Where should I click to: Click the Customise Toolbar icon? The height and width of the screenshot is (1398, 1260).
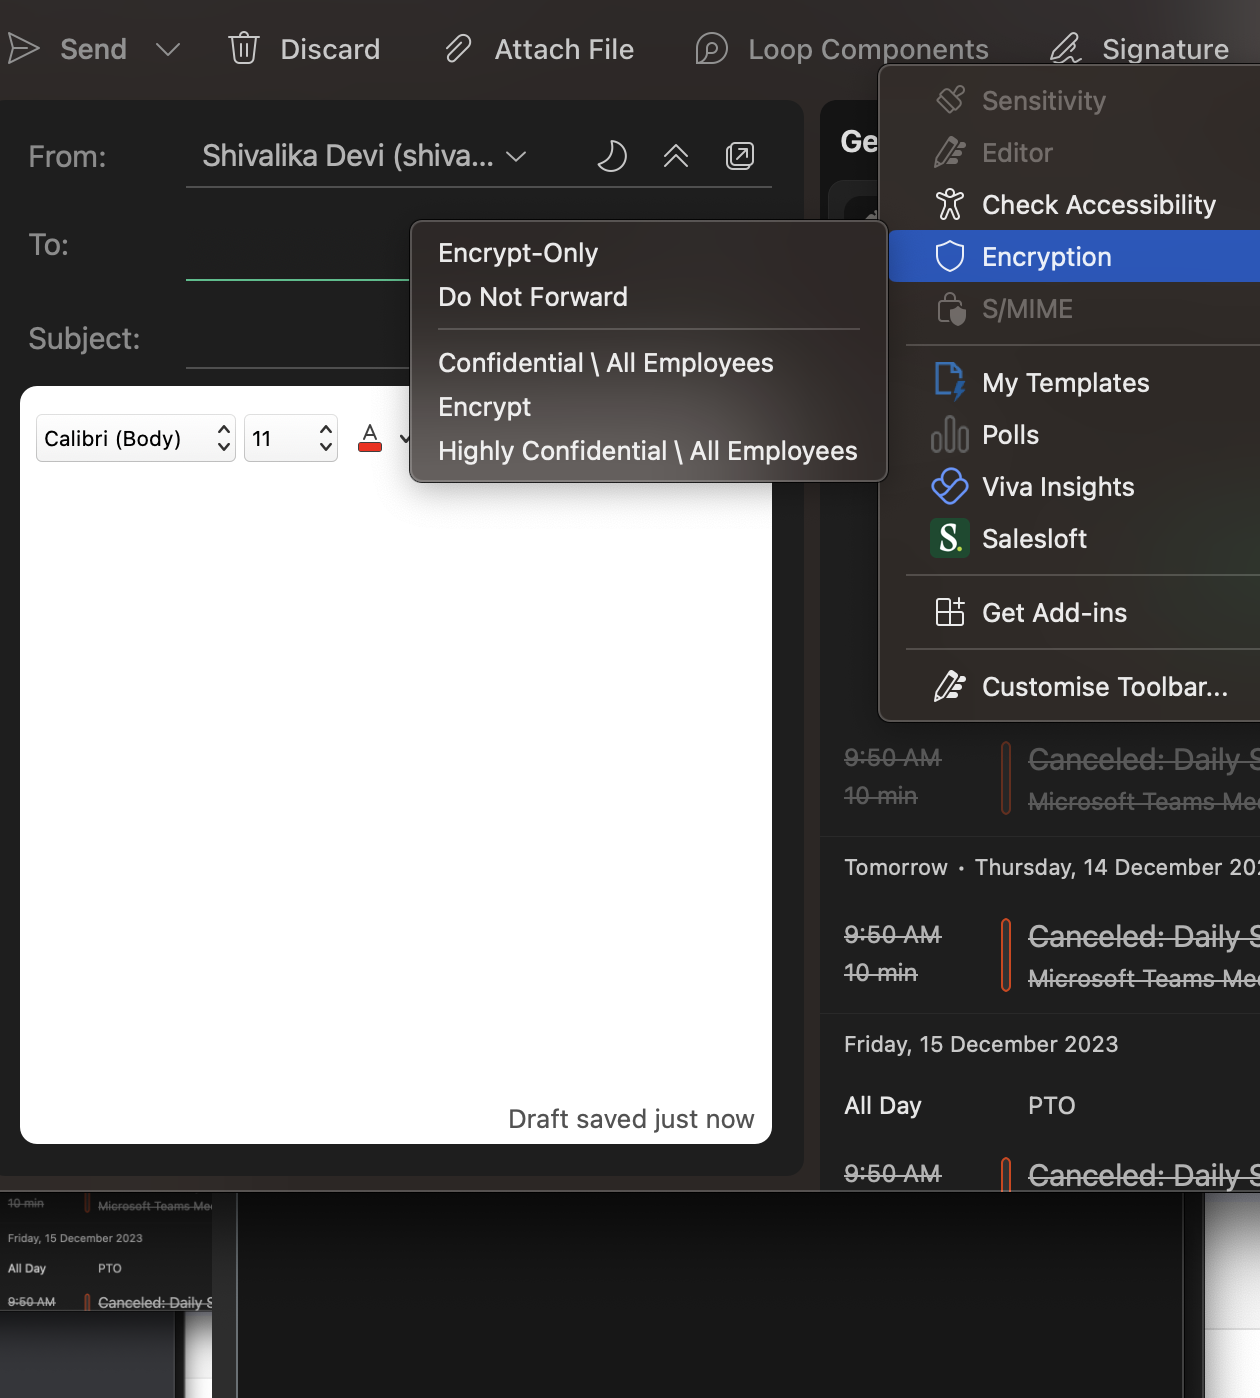click(x=950, y=686)
